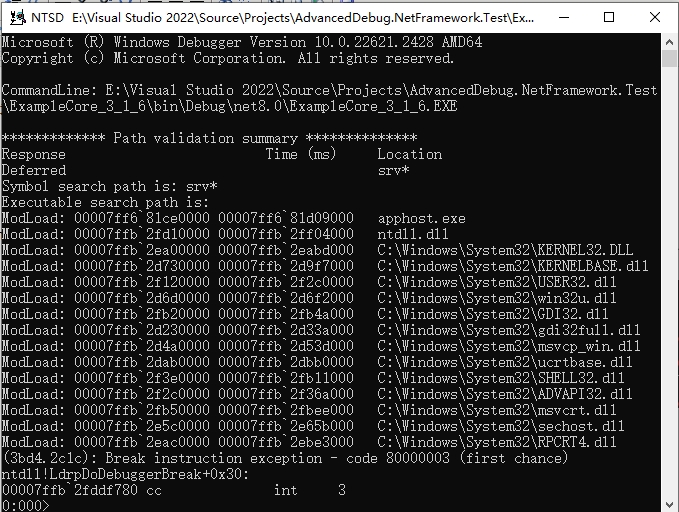Click the GDI32.dll path text
This screenshot has height=512, width=679.
(x=493, y=314)
